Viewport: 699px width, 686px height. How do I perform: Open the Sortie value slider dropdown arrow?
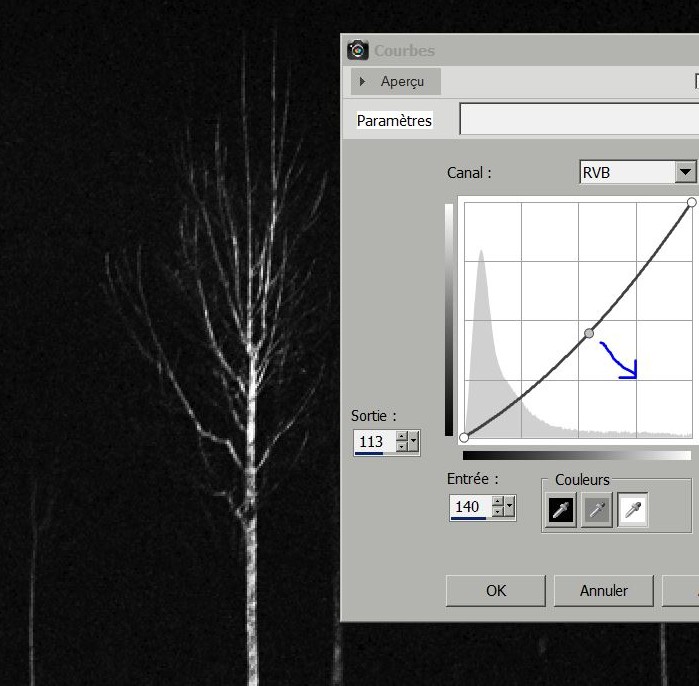[x=414, y=441]
